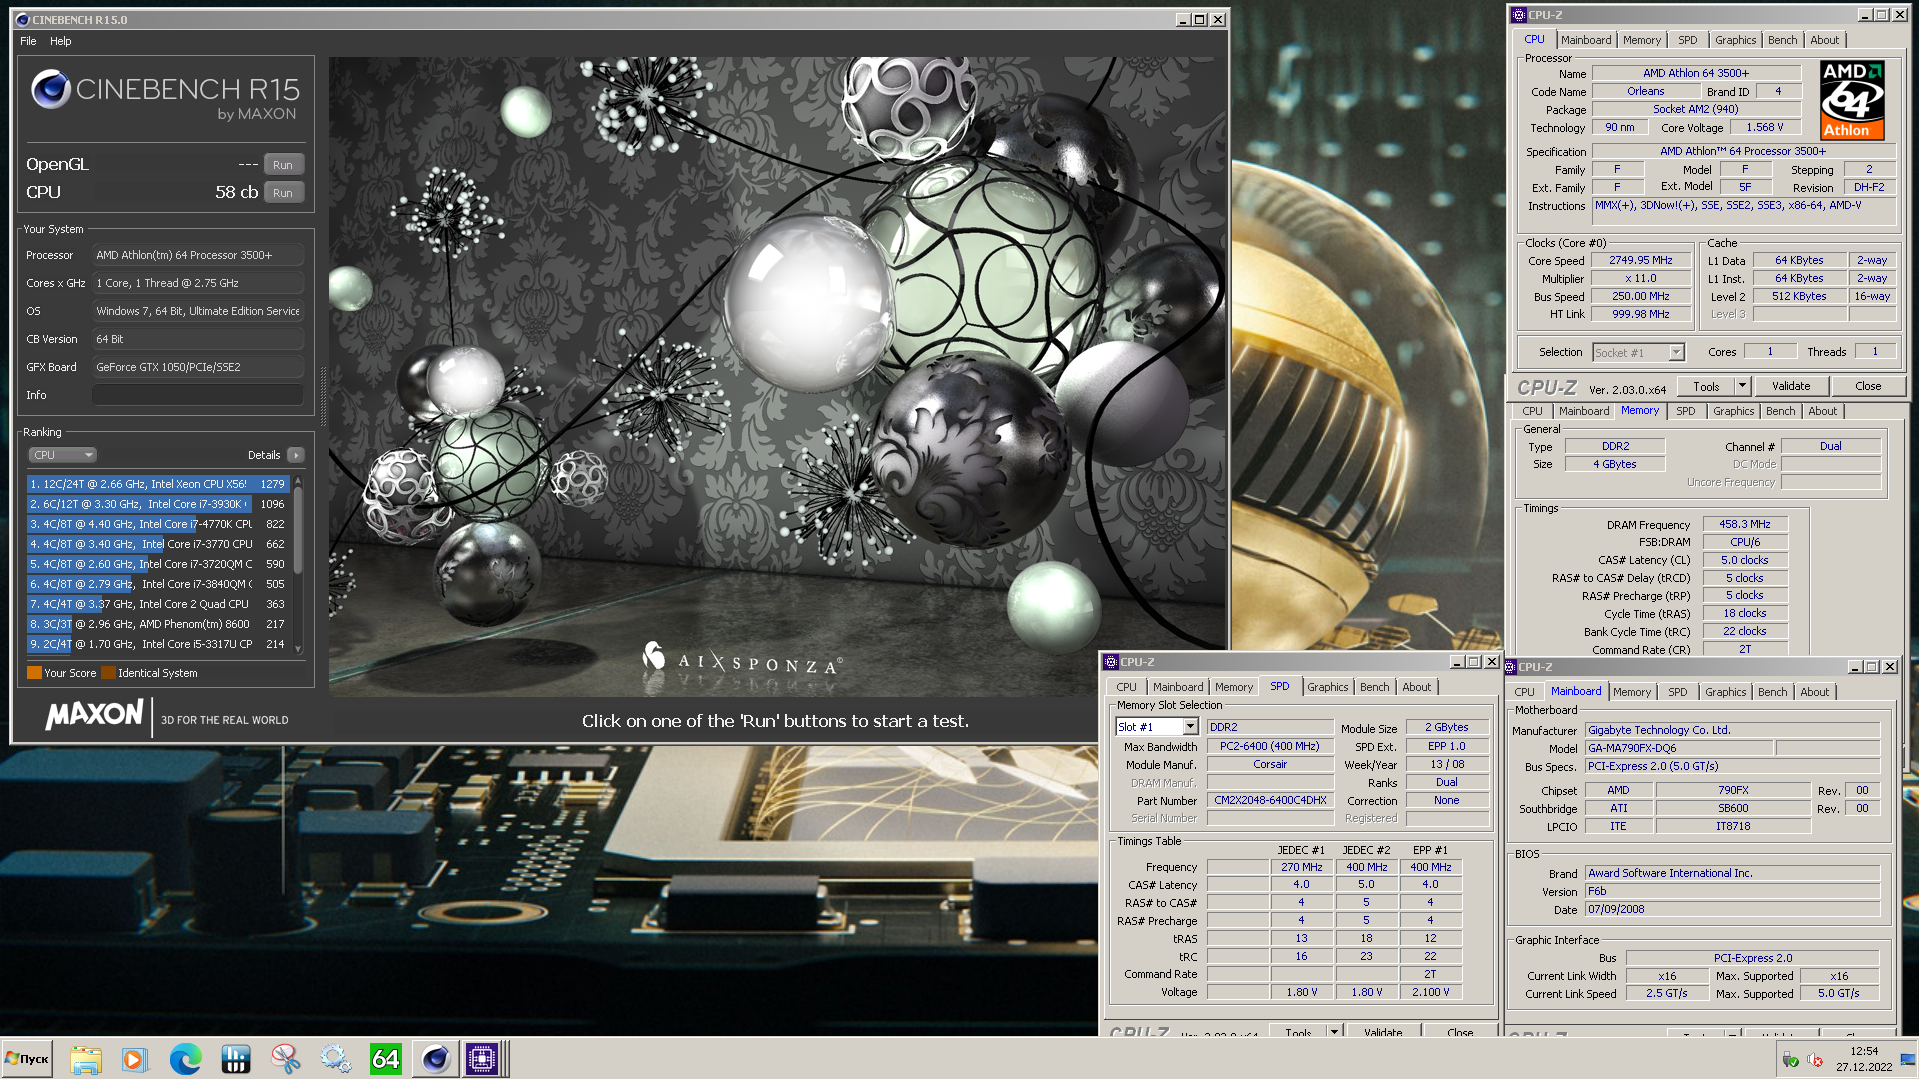Viewport: 1919px width, 1079px height.
Task: Click the Info input field in Cinebench
Action: click(x=197, y=395)
